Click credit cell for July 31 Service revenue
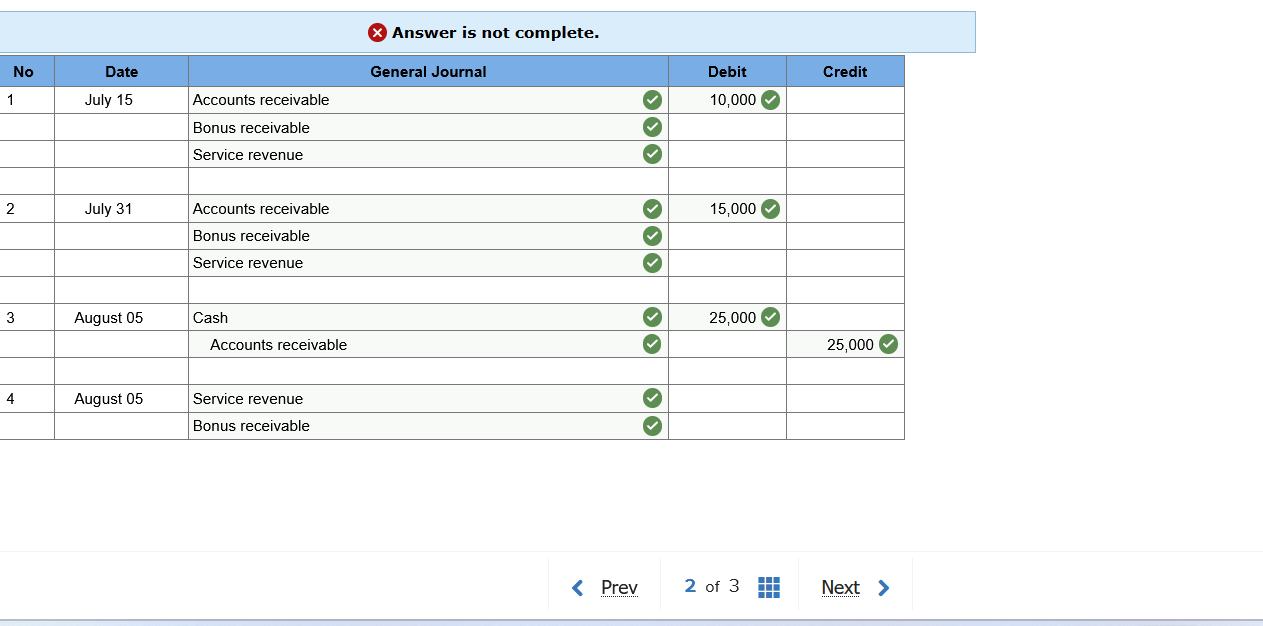This screenshot has width=1263, height=626. click(845, 263)
